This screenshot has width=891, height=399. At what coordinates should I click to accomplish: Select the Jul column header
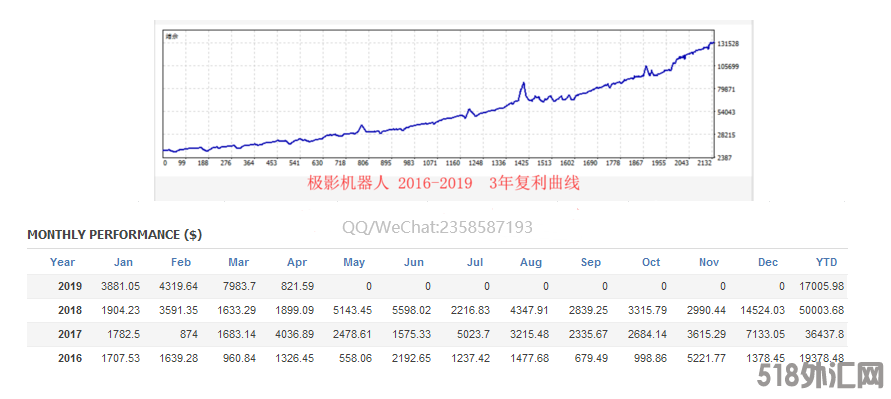click(x=474, y=262)
